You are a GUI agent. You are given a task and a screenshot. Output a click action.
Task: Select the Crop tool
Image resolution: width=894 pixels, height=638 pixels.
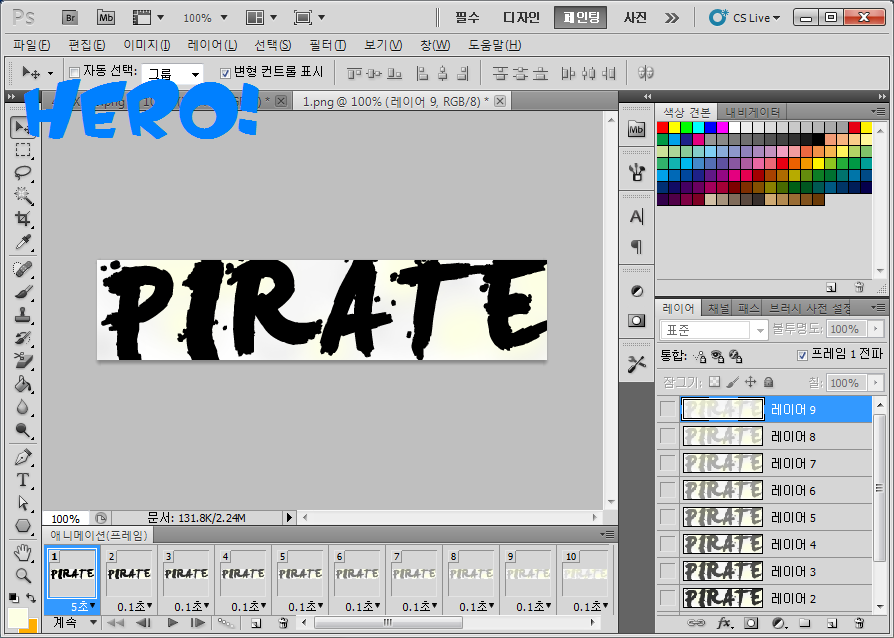click(x=23, y=218)
